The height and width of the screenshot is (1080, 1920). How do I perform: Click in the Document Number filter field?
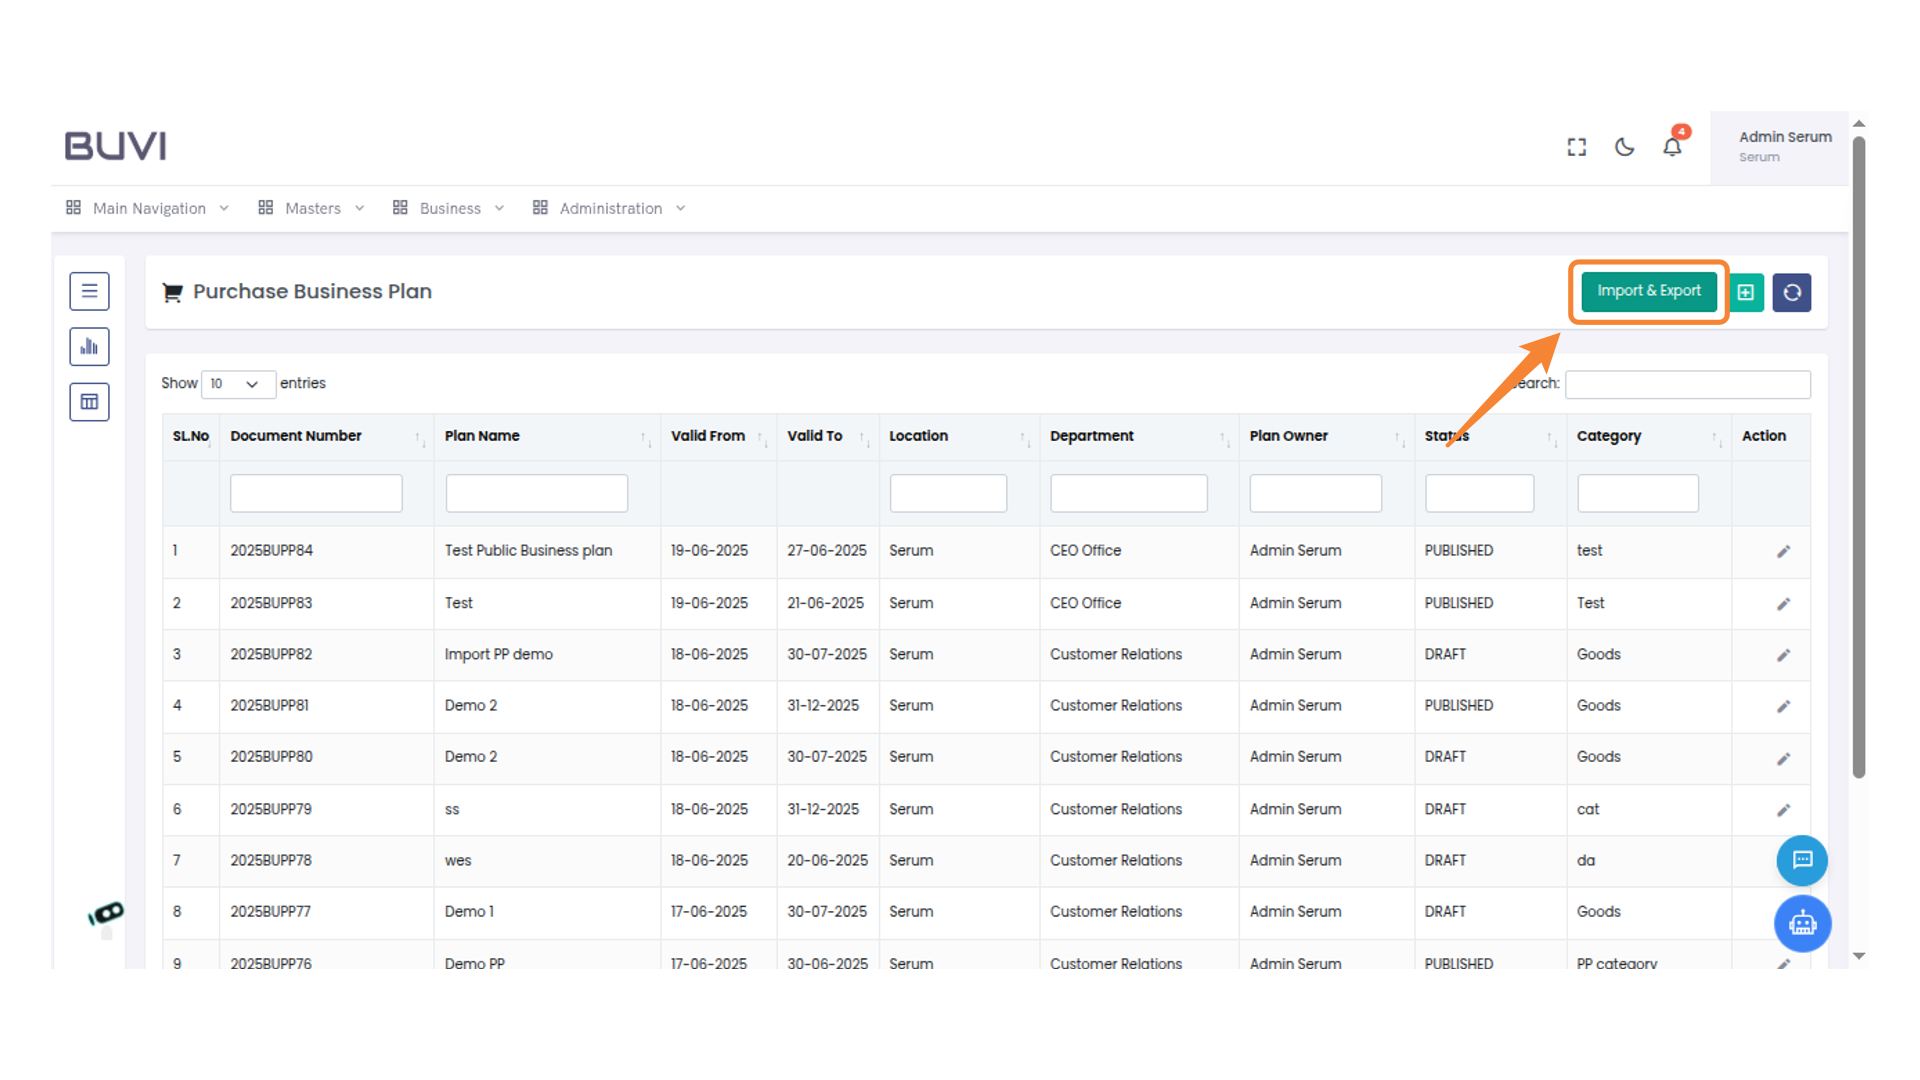click(x=315, y=492)
